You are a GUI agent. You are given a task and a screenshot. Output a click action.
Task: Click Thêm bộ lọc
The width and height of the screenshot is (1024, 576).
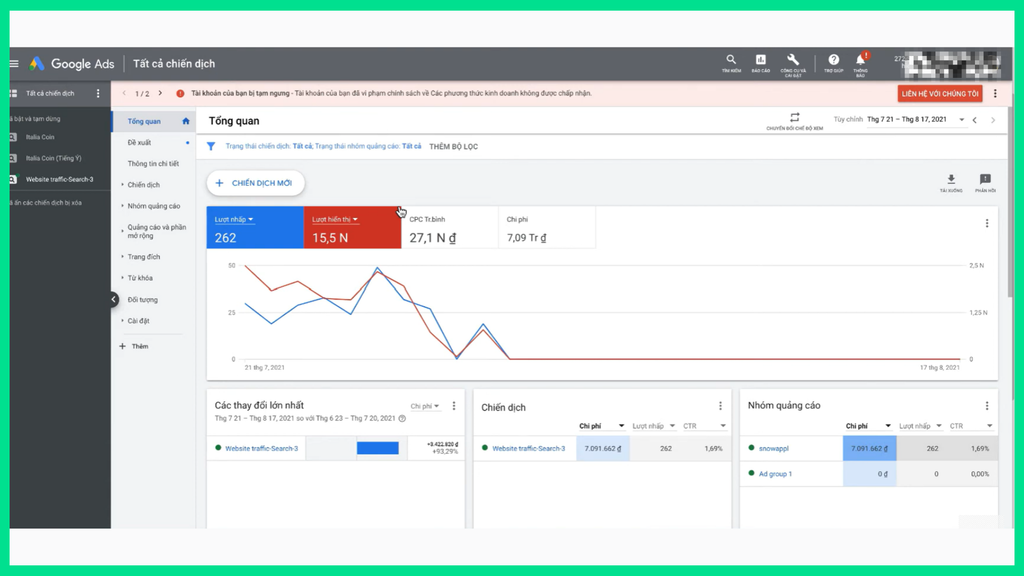[453, 146]
